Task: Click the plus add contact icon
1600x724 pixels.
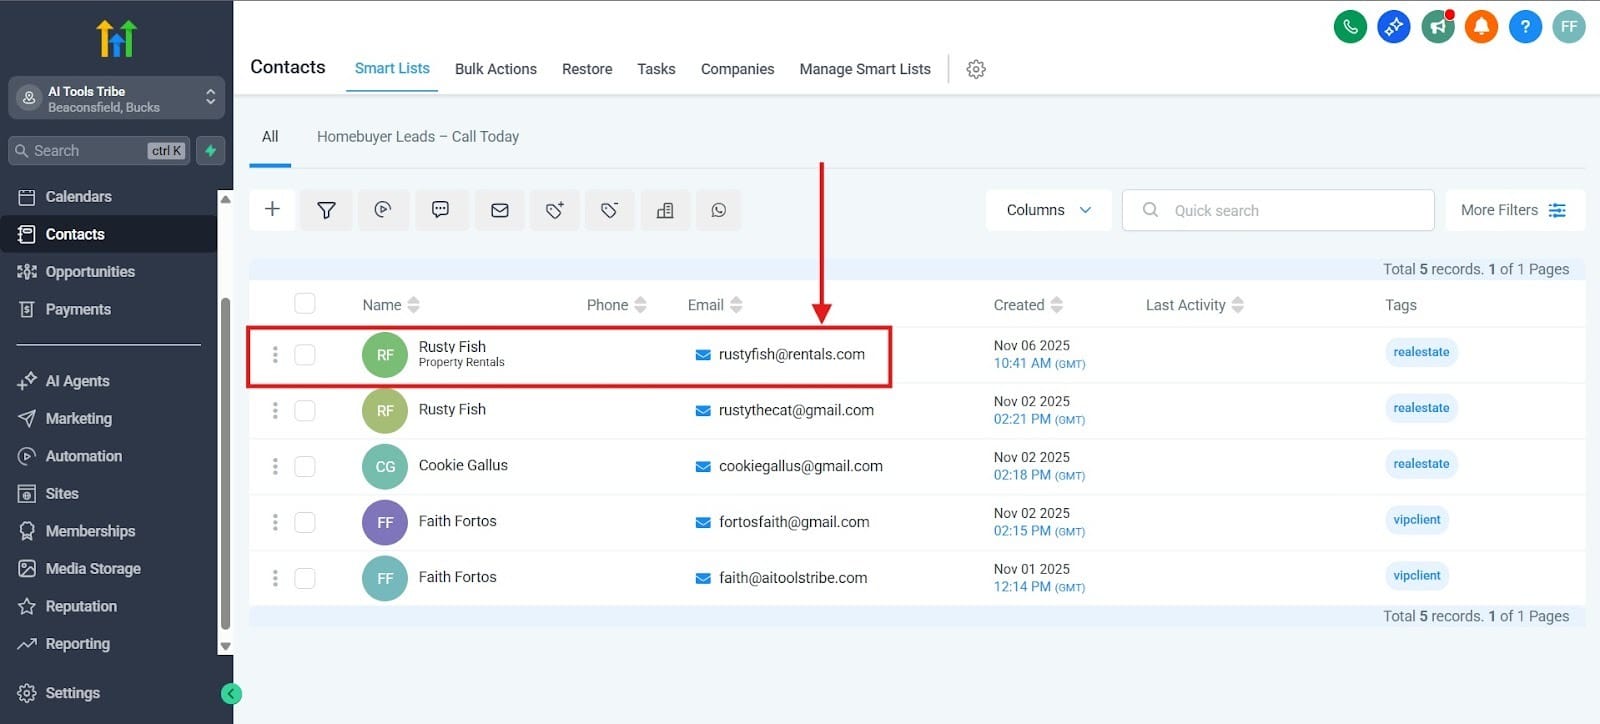Action: point(272,210)
